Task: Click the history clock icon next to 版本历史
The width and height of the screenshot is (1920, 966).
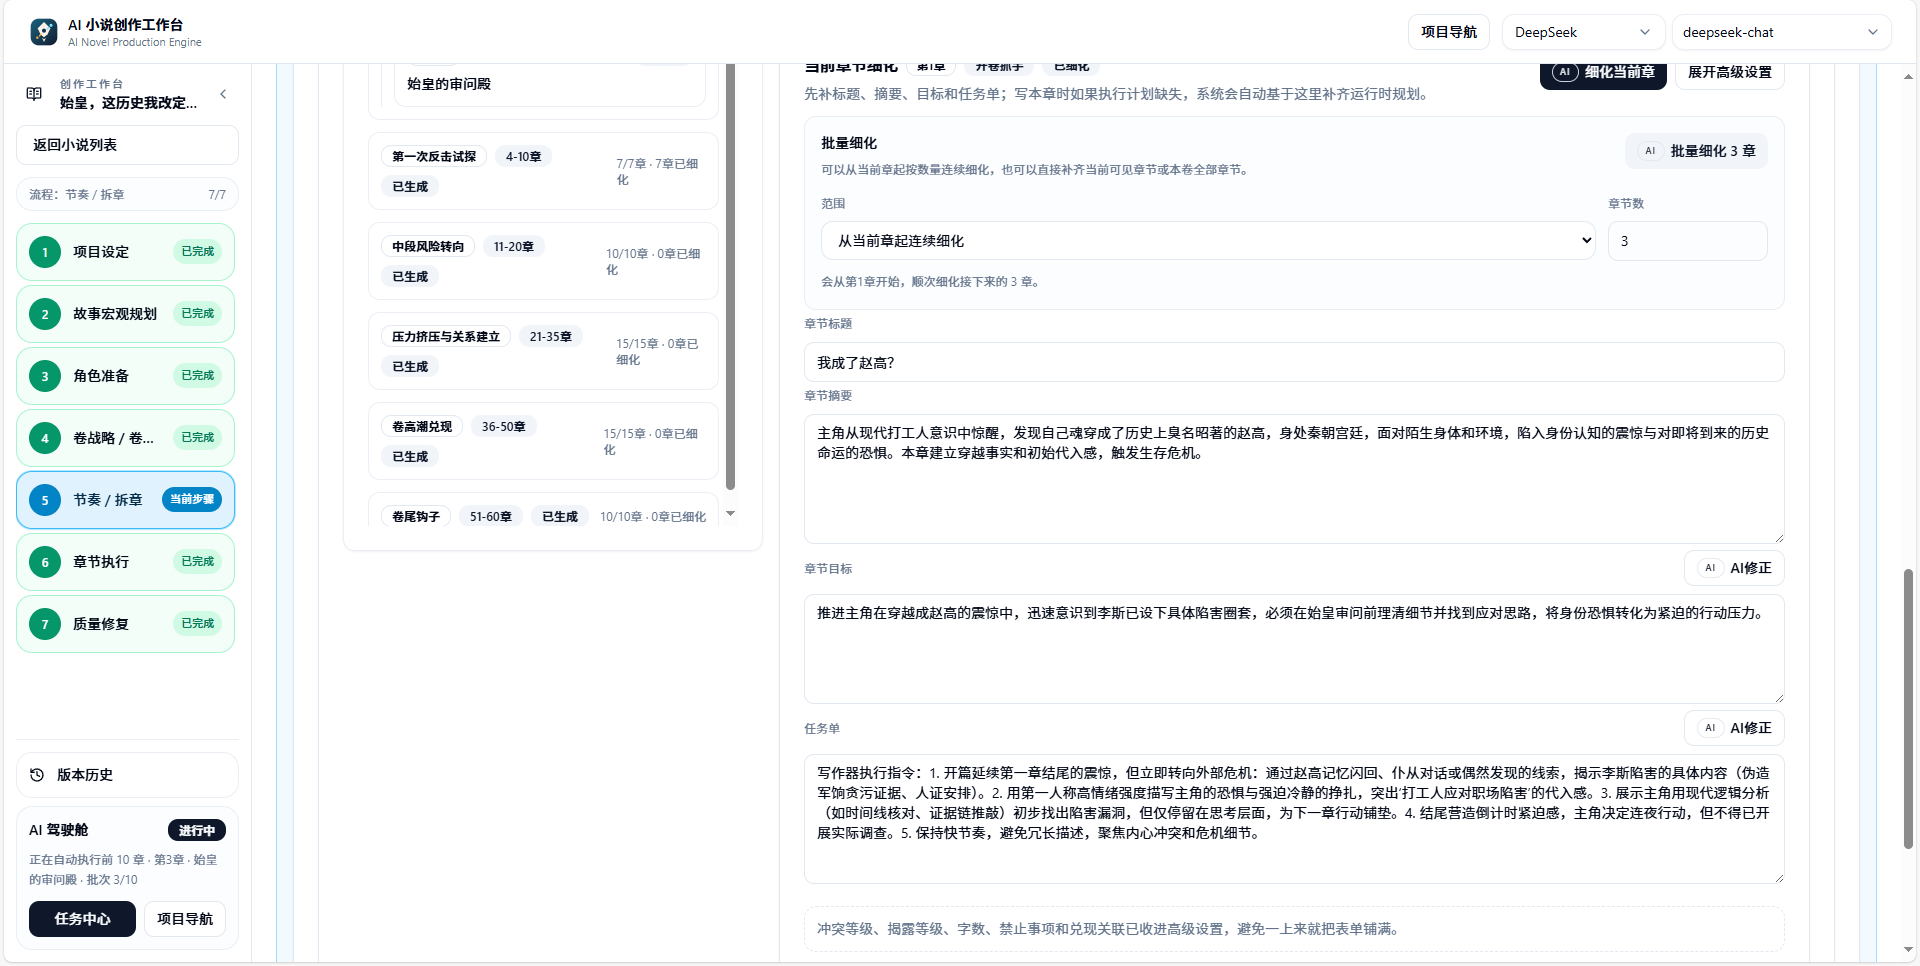Action: (x=36, y=775)
